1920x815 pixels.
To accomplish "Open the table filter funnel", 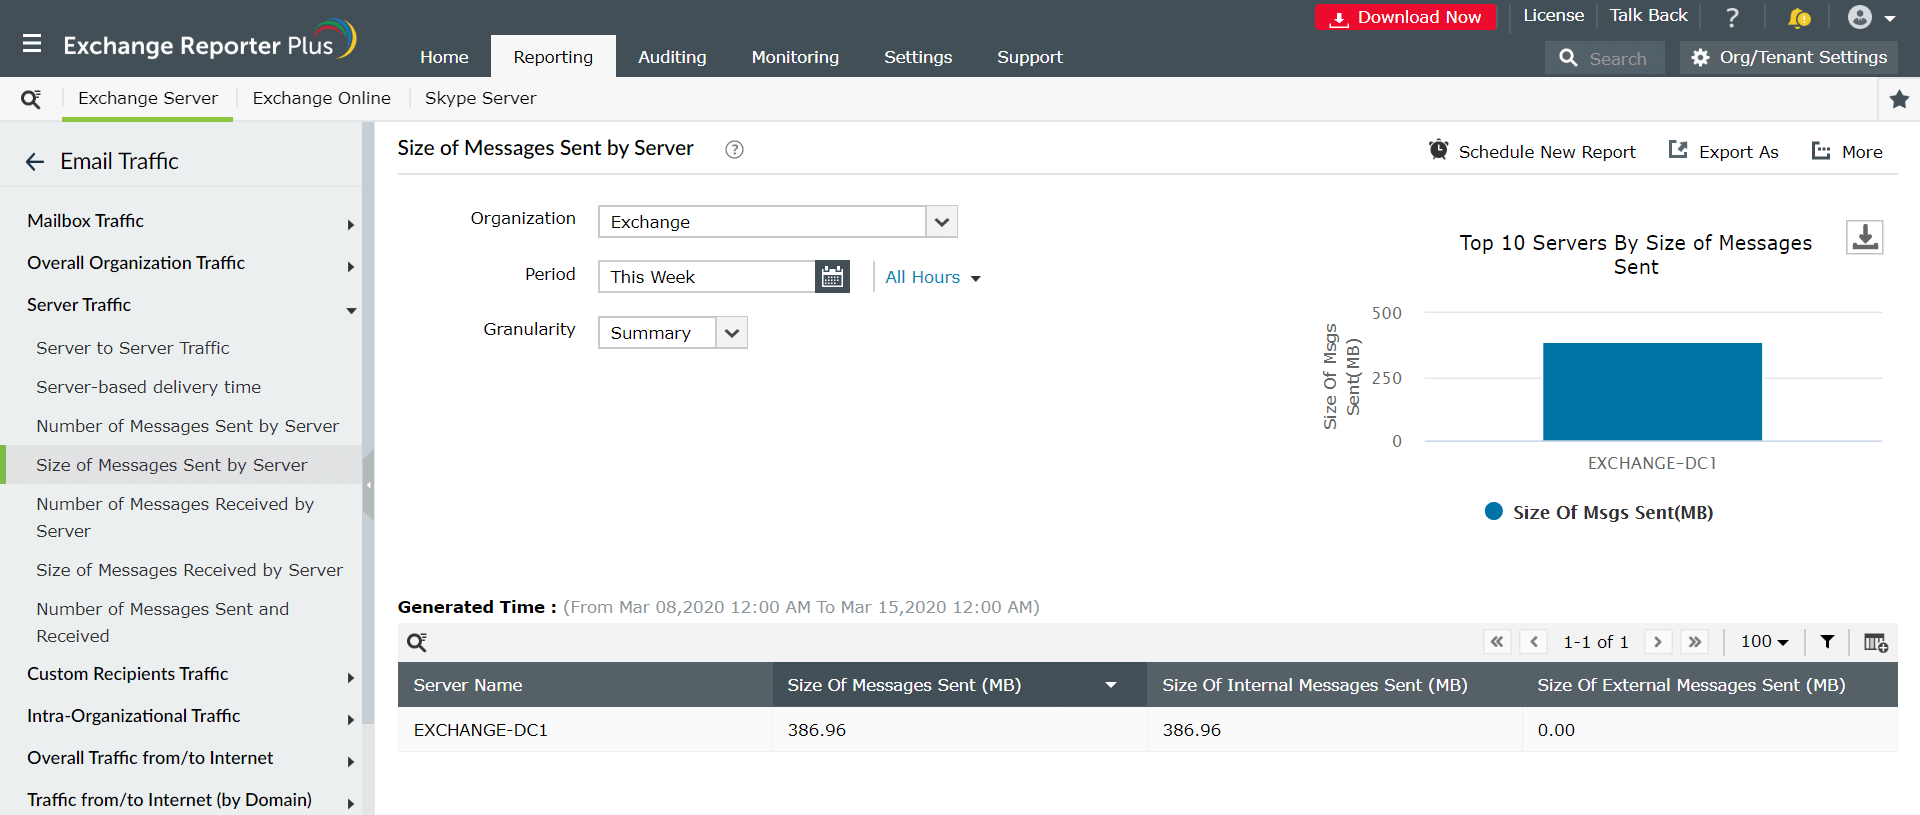I will 1827,642.
